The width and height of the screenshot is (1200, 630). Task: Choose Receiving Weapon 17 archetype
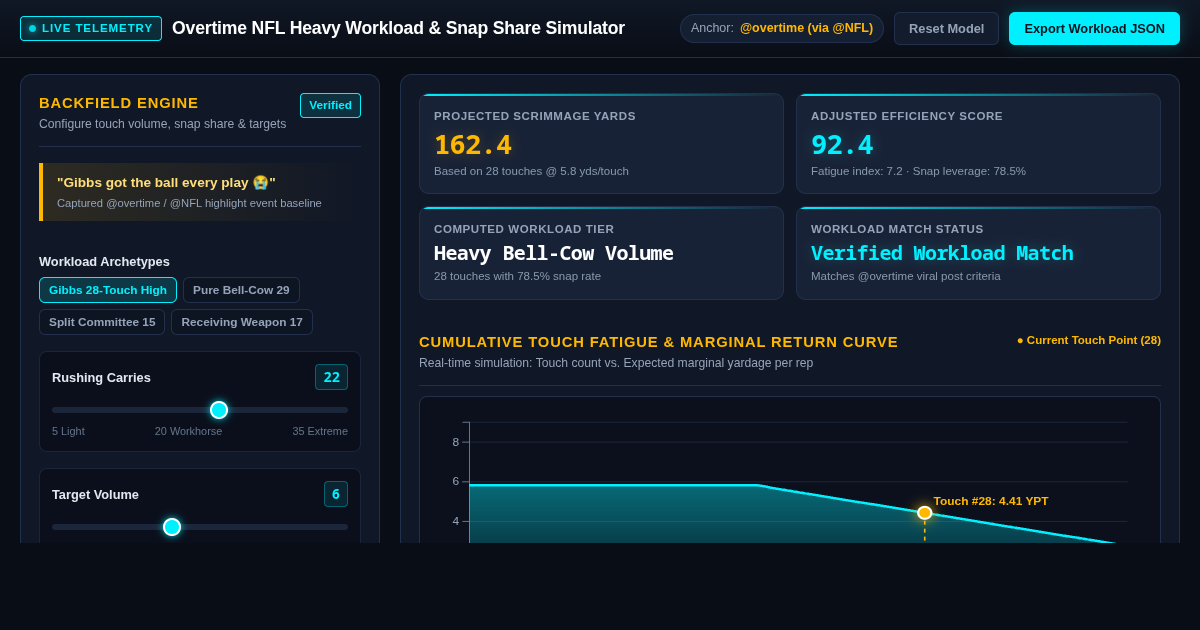[242, 322]
